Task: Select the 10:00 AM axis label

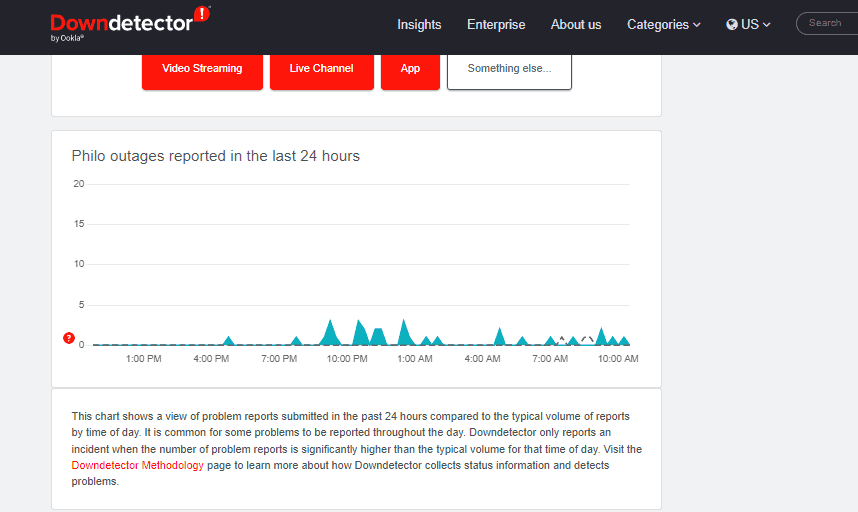Action: [x=618, y=359]
